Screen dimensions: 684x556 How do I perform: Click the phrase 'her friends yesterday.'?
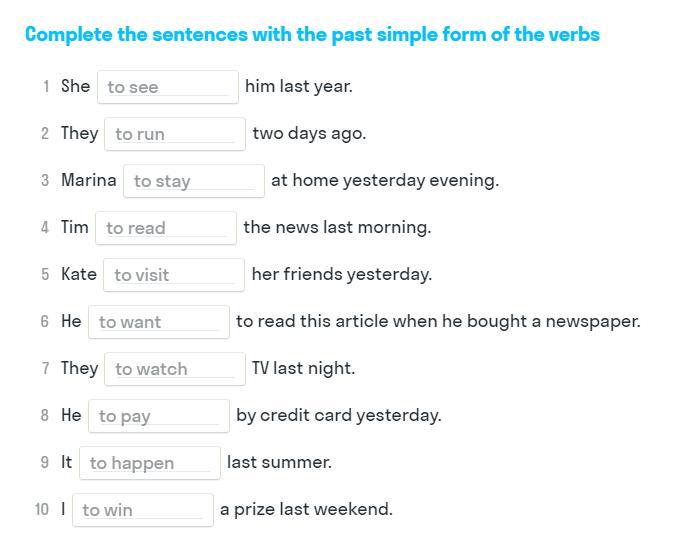coord(341,275)
